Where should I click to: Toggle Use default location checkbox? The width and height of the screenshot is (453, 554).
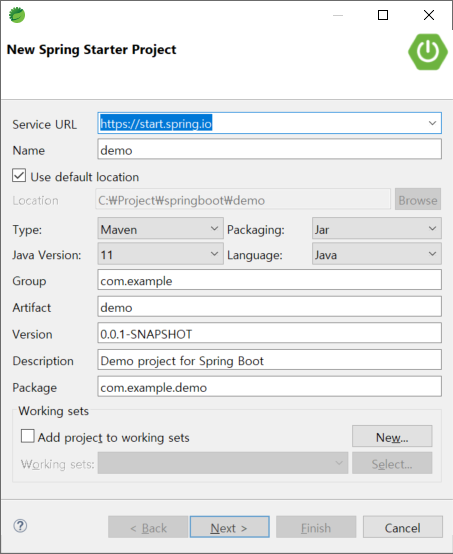coord(19,176)
